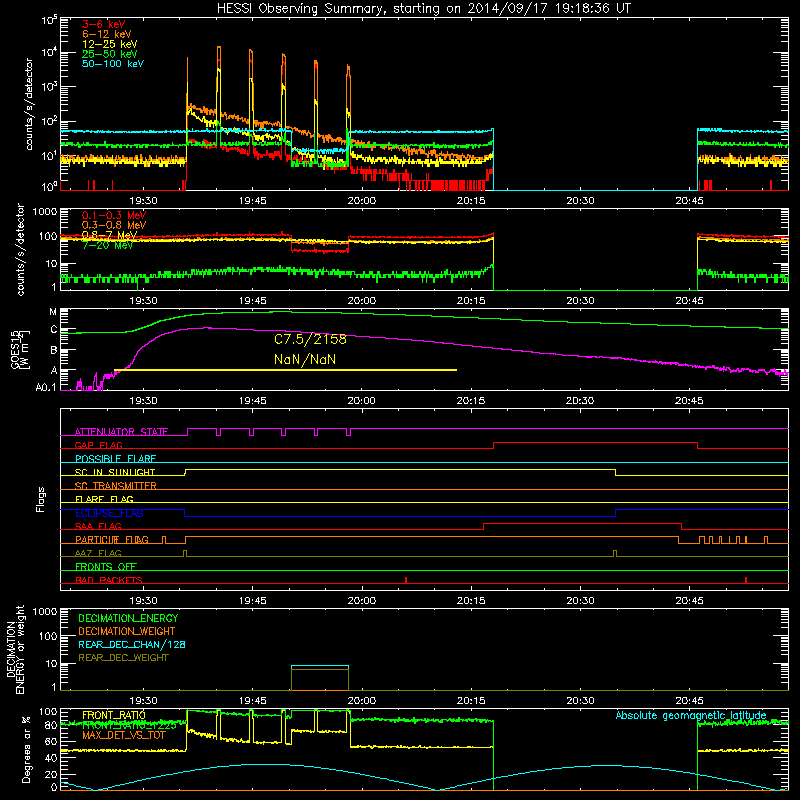
Task: Click the 20:15 tick under the GOES15 panel
Action: pyautogui.click(x=471, y=401)
